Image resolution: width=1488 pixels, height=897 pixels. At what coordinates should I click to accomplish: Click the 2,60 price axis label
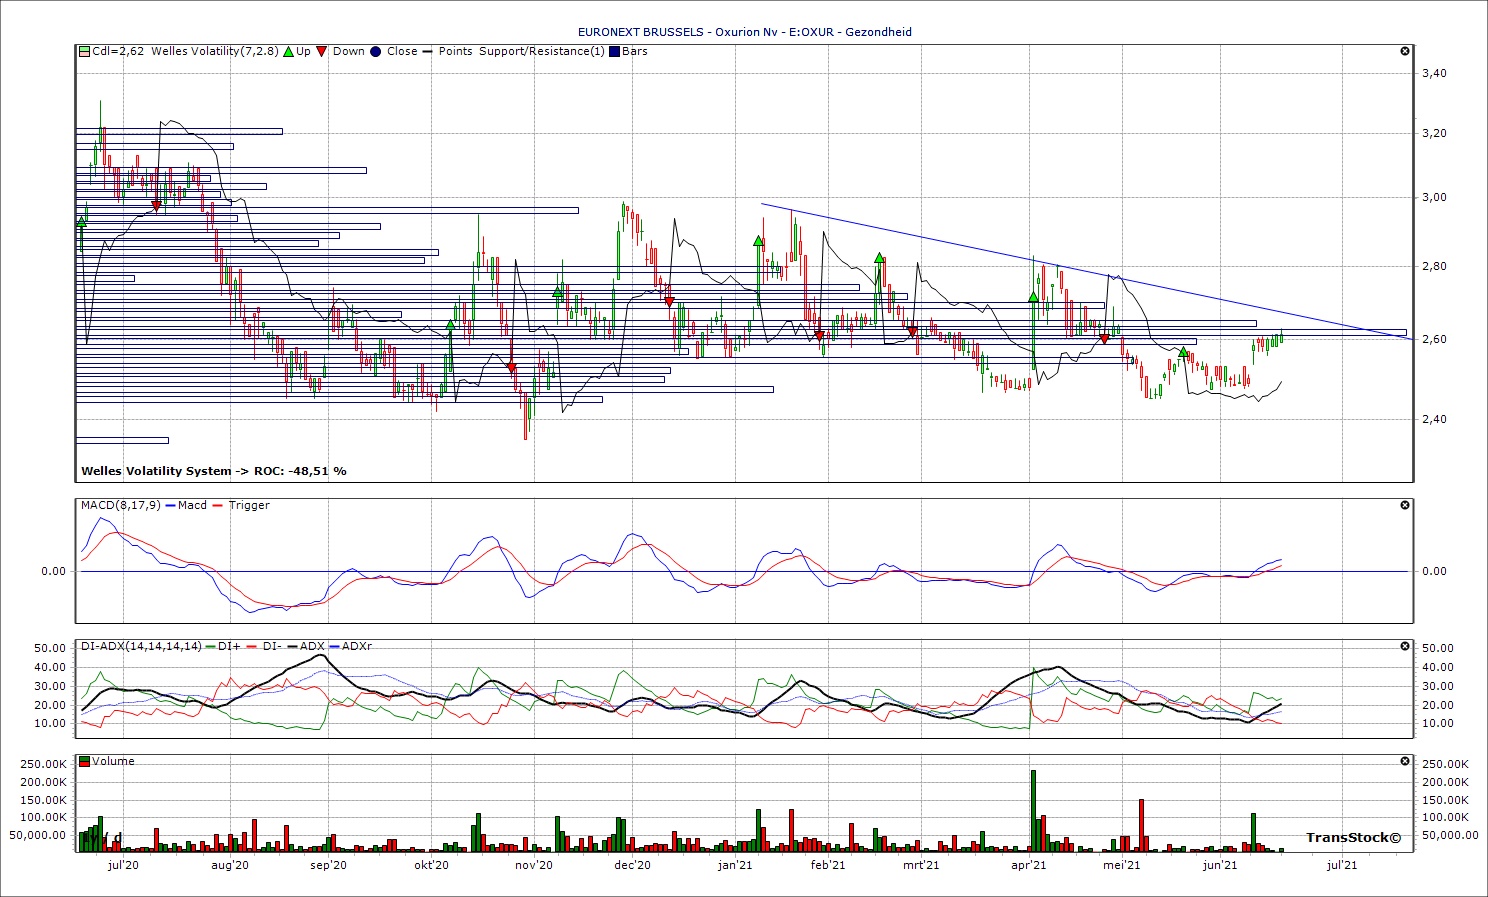1433,339
